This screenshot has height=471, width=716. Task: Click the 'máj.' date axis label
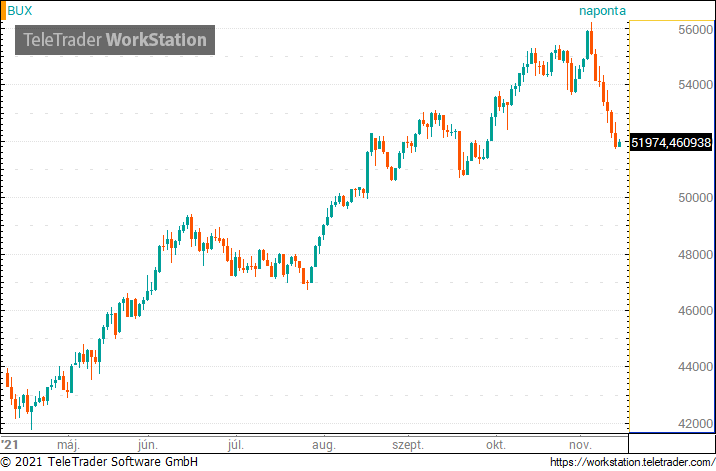[x=68, y=445]
